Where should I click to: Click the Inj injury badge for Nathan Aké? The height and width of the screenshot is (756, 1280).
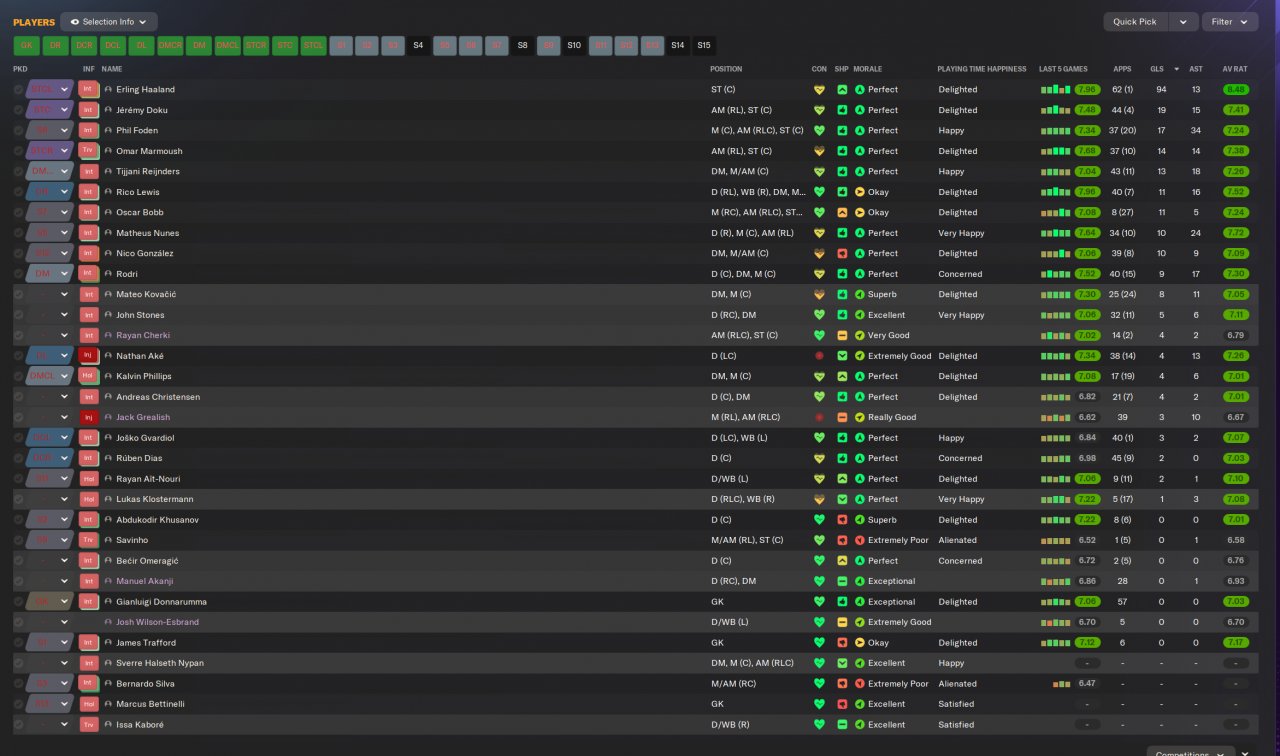[x=88, y=356]
